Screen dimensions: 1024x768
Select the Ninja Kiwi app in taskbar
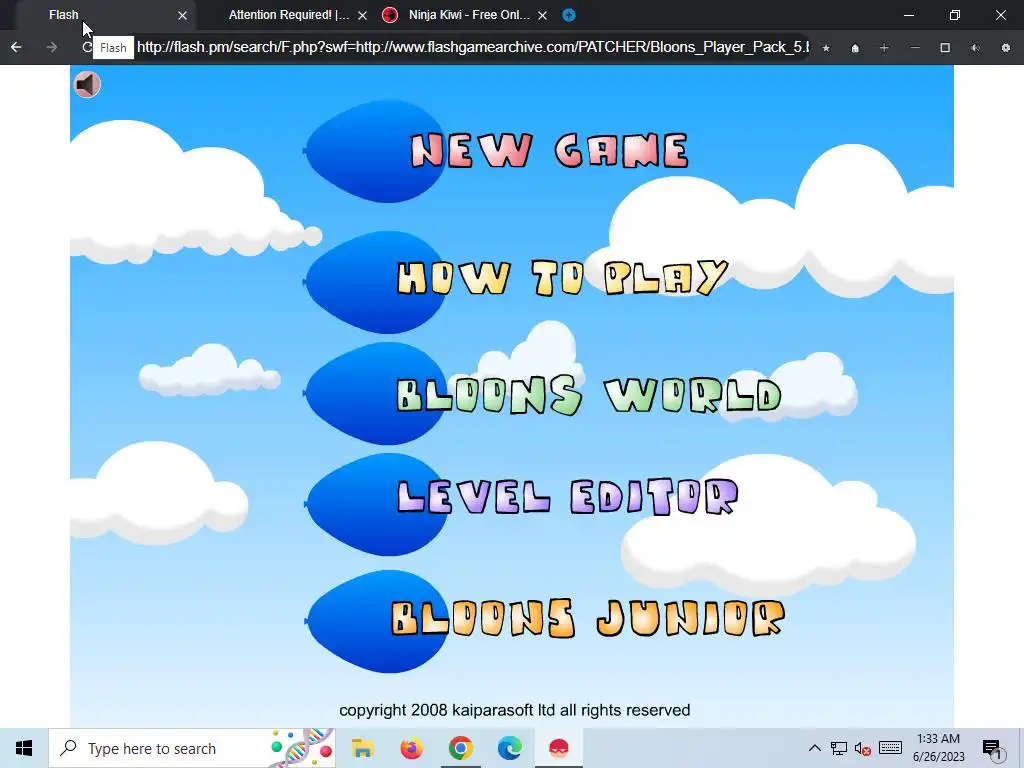[558, 748]
